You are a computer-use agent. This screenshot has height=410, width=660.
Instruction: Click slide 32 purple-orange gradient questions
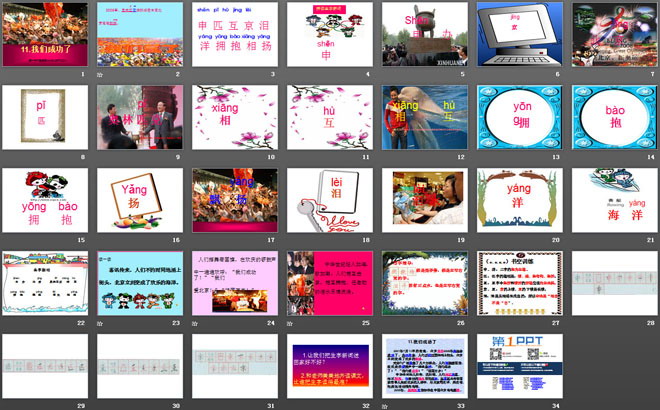330,366
